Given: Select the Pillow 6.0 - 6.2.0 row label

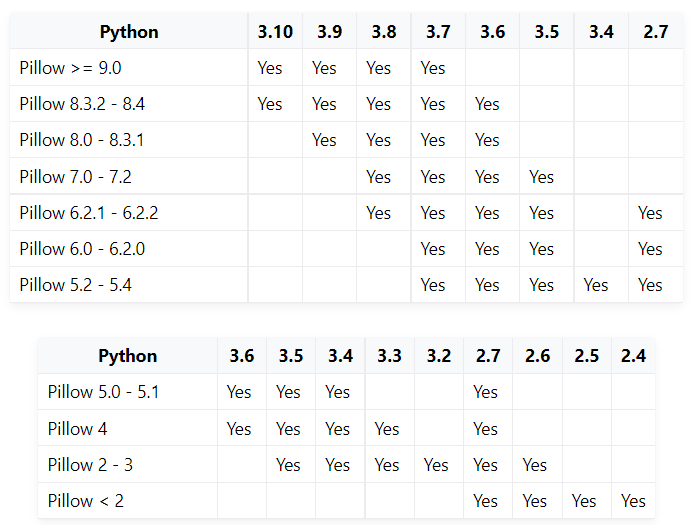Looking at the screenshot, I should (82, 249).
